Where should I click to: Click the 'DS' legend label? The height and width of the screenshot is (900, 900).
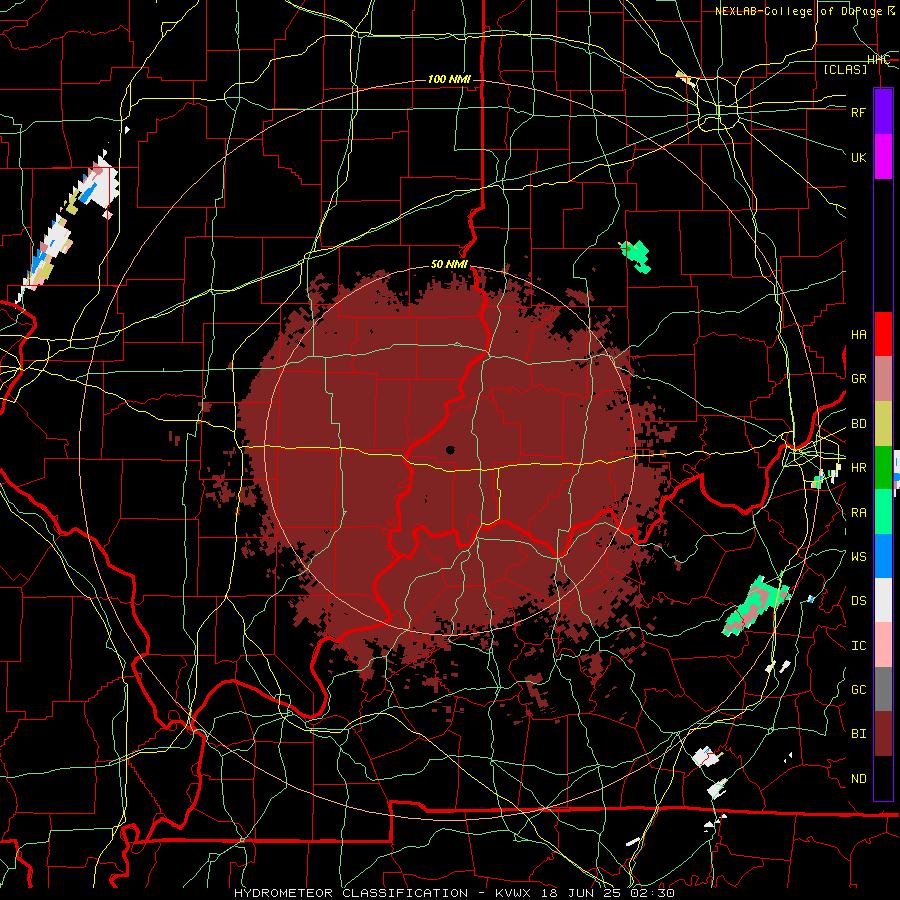pos(859,601)
